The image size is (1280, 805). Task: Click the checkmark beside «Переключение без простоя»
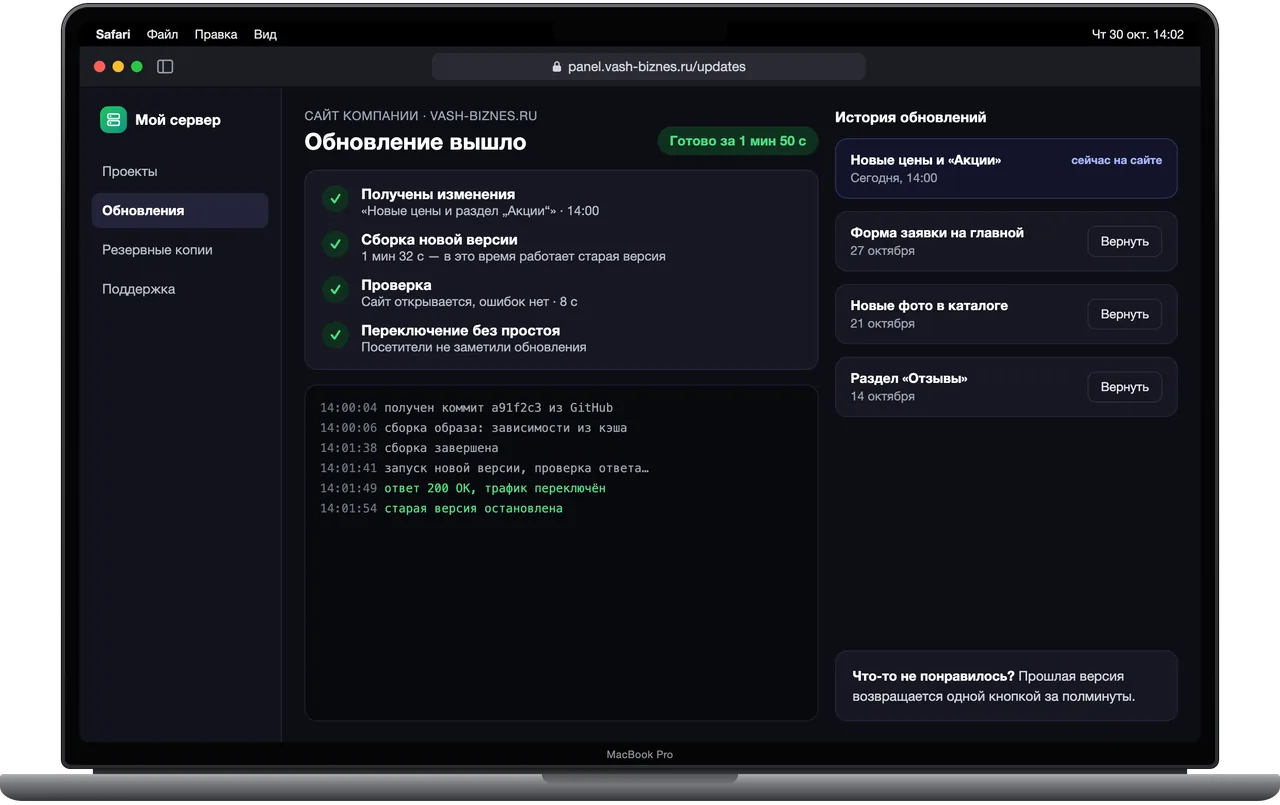(334, 335)
